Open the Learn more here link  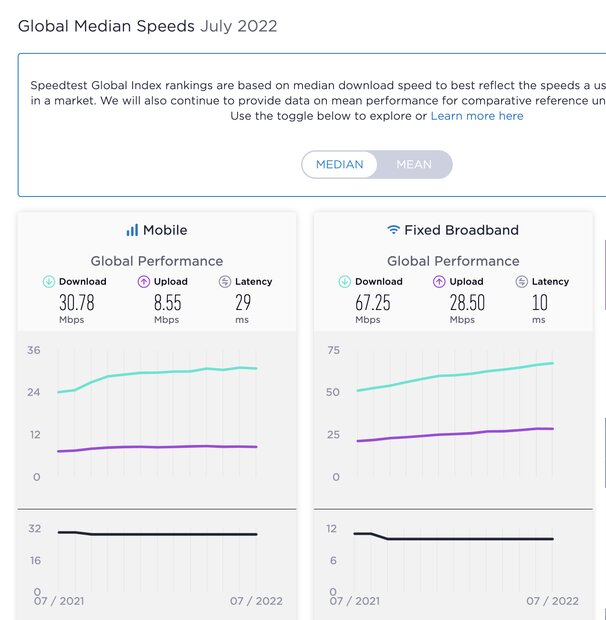(x=477, y=116)
